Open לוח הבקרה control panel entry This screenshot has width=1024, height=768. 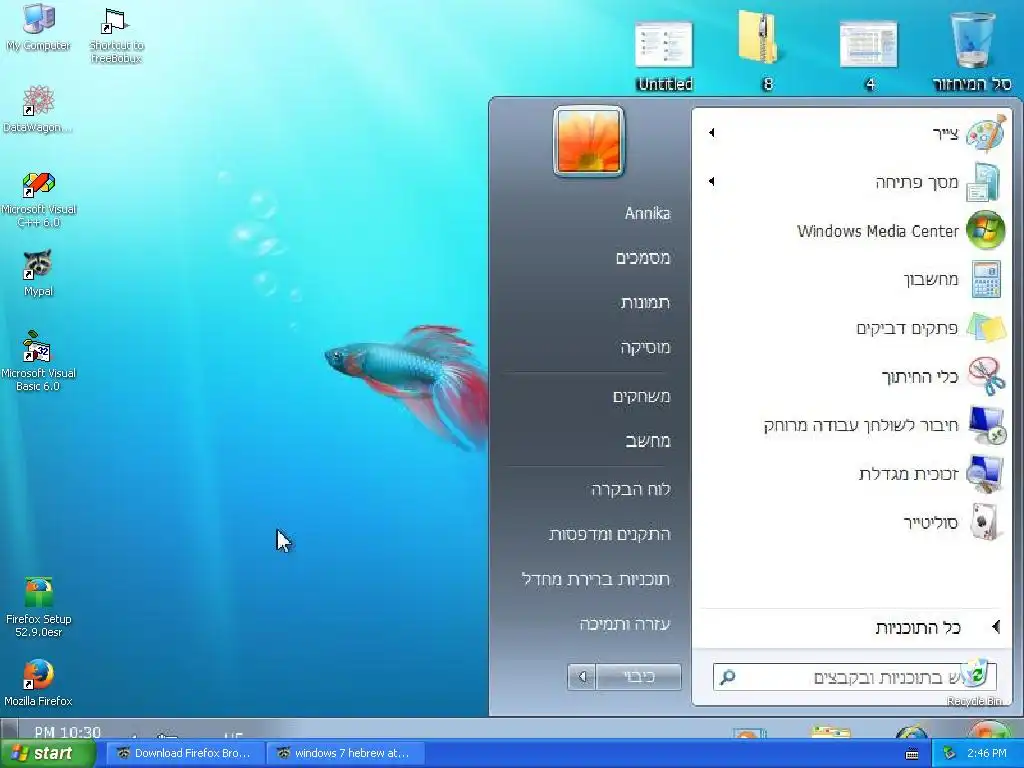point(631,489)
